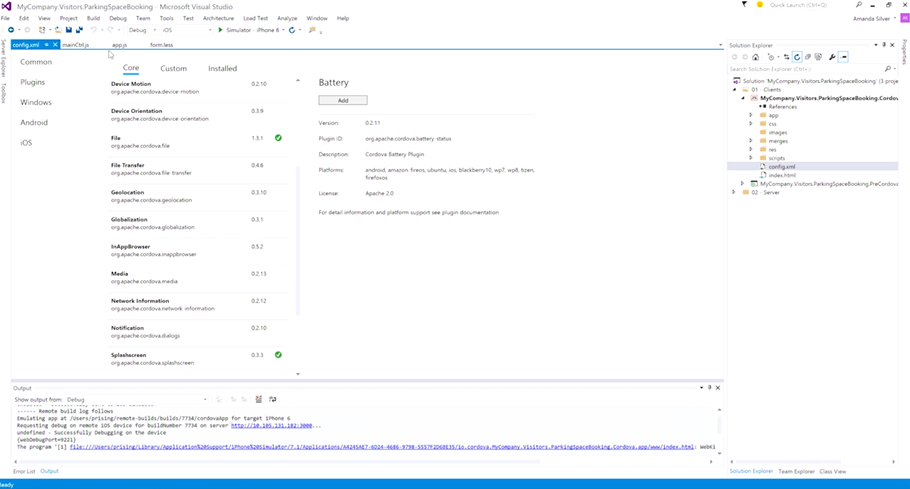
Task: Pin the Output panel with auto-hide icon
Action: point(709,387)
